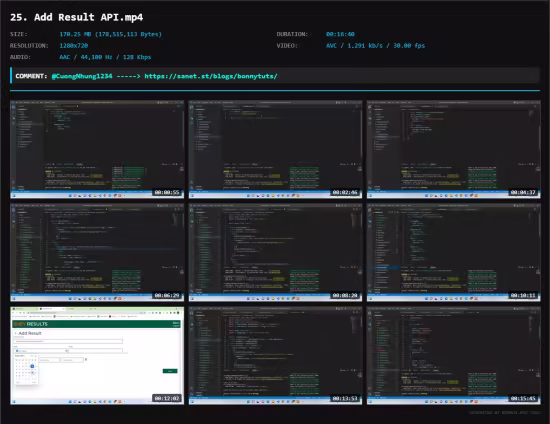Select the resolution value 1280x720
Image resolution: width=550 pixels, height=424 pixels.
click(x=74, y=46)
